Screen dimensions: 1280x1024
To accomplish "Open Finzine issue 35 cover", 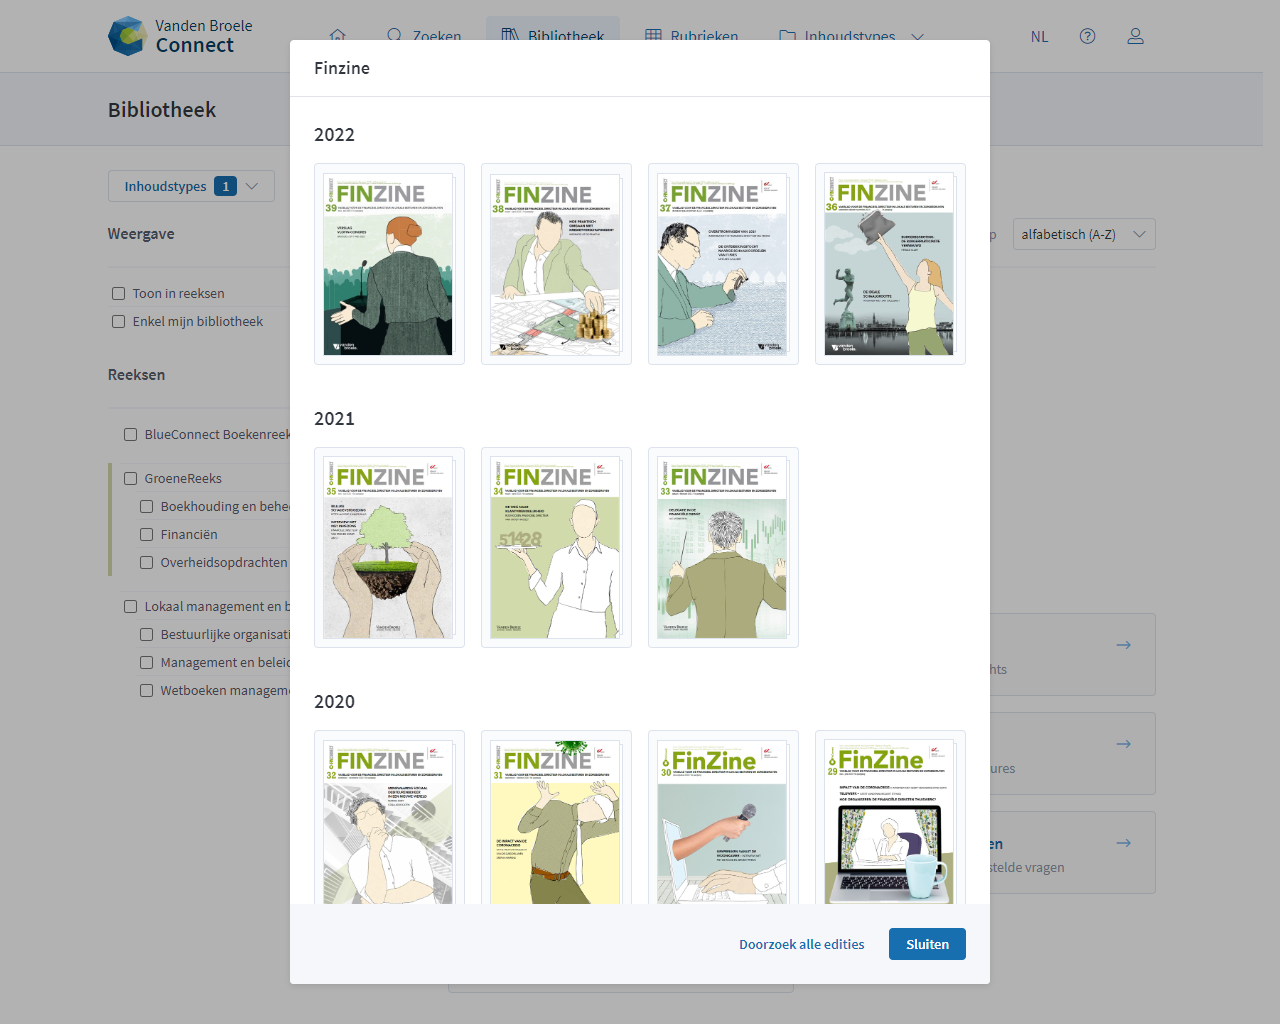I will 389,547.
